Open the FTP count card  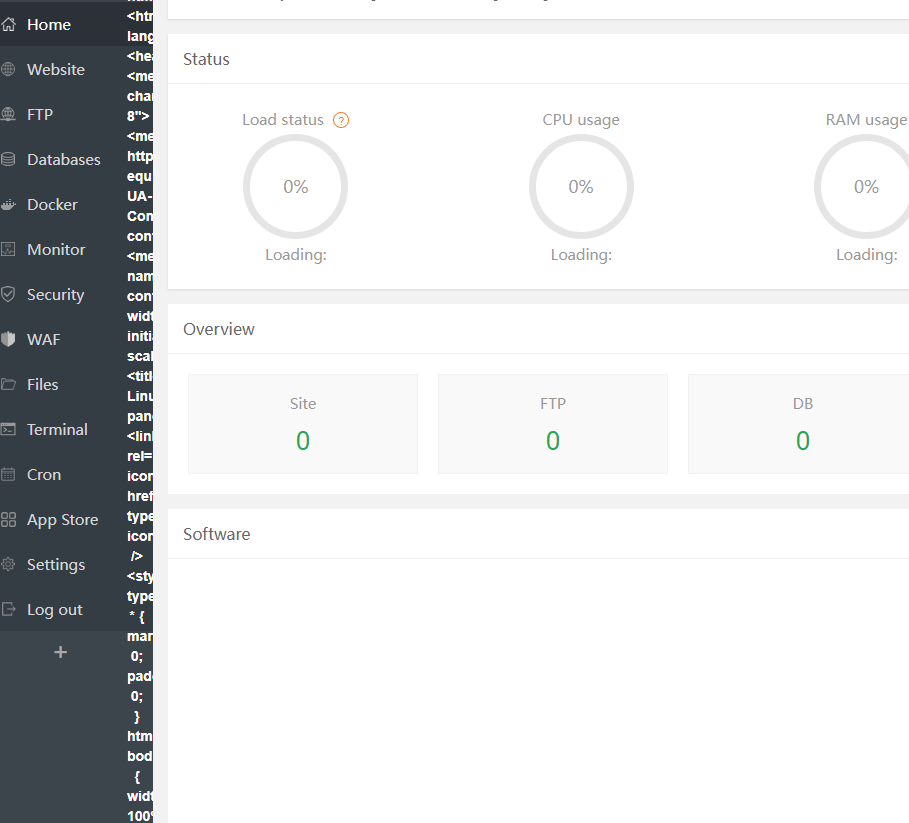[552, 424]
